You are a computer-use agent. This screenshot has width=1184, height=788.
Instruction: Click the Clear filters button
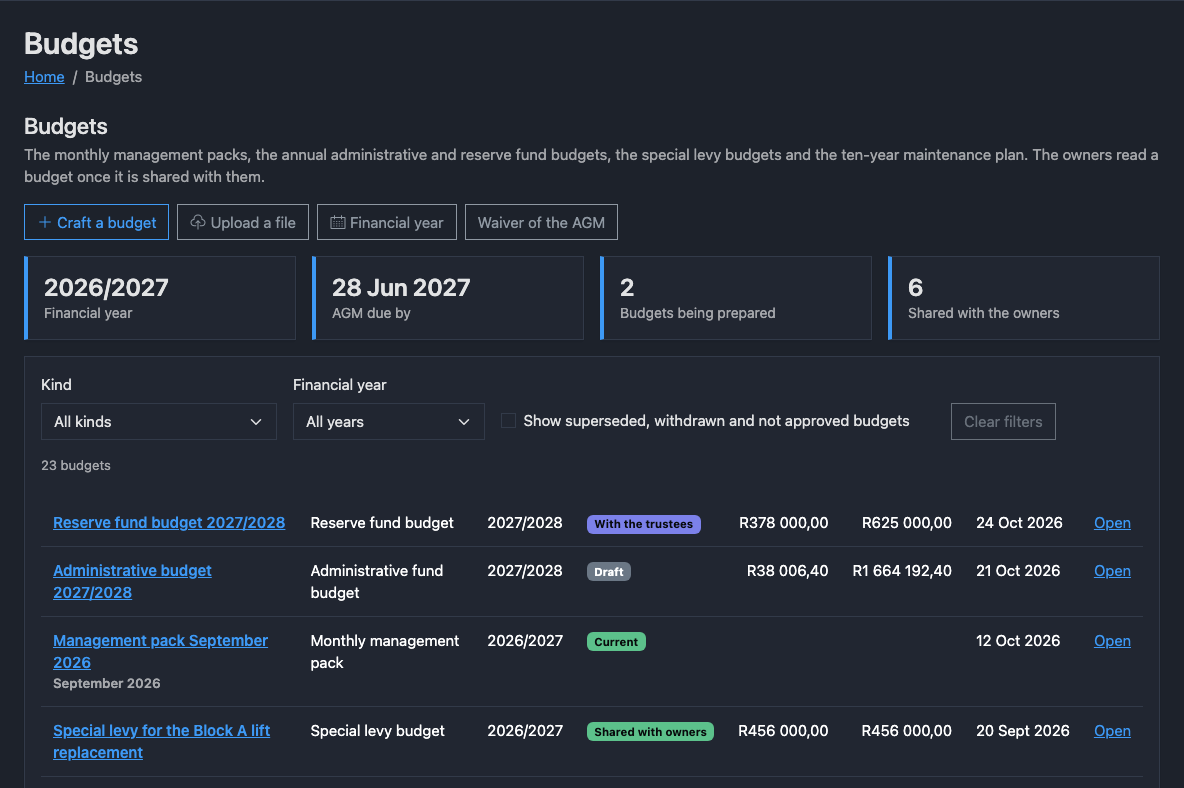tap(1003, 421)
